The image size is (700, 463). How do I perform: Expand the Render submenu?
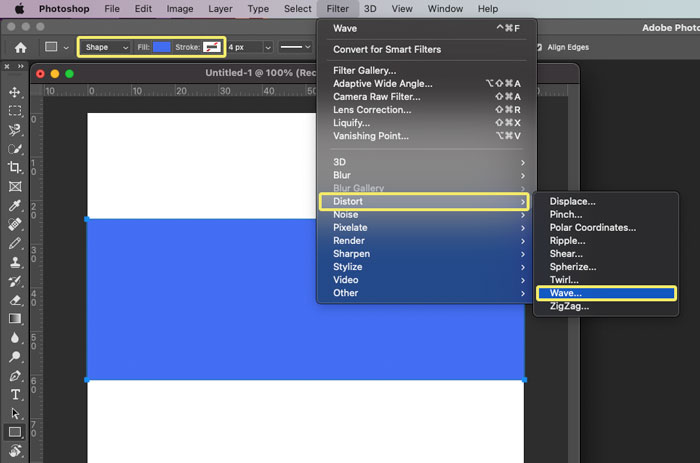coord(426,241)
